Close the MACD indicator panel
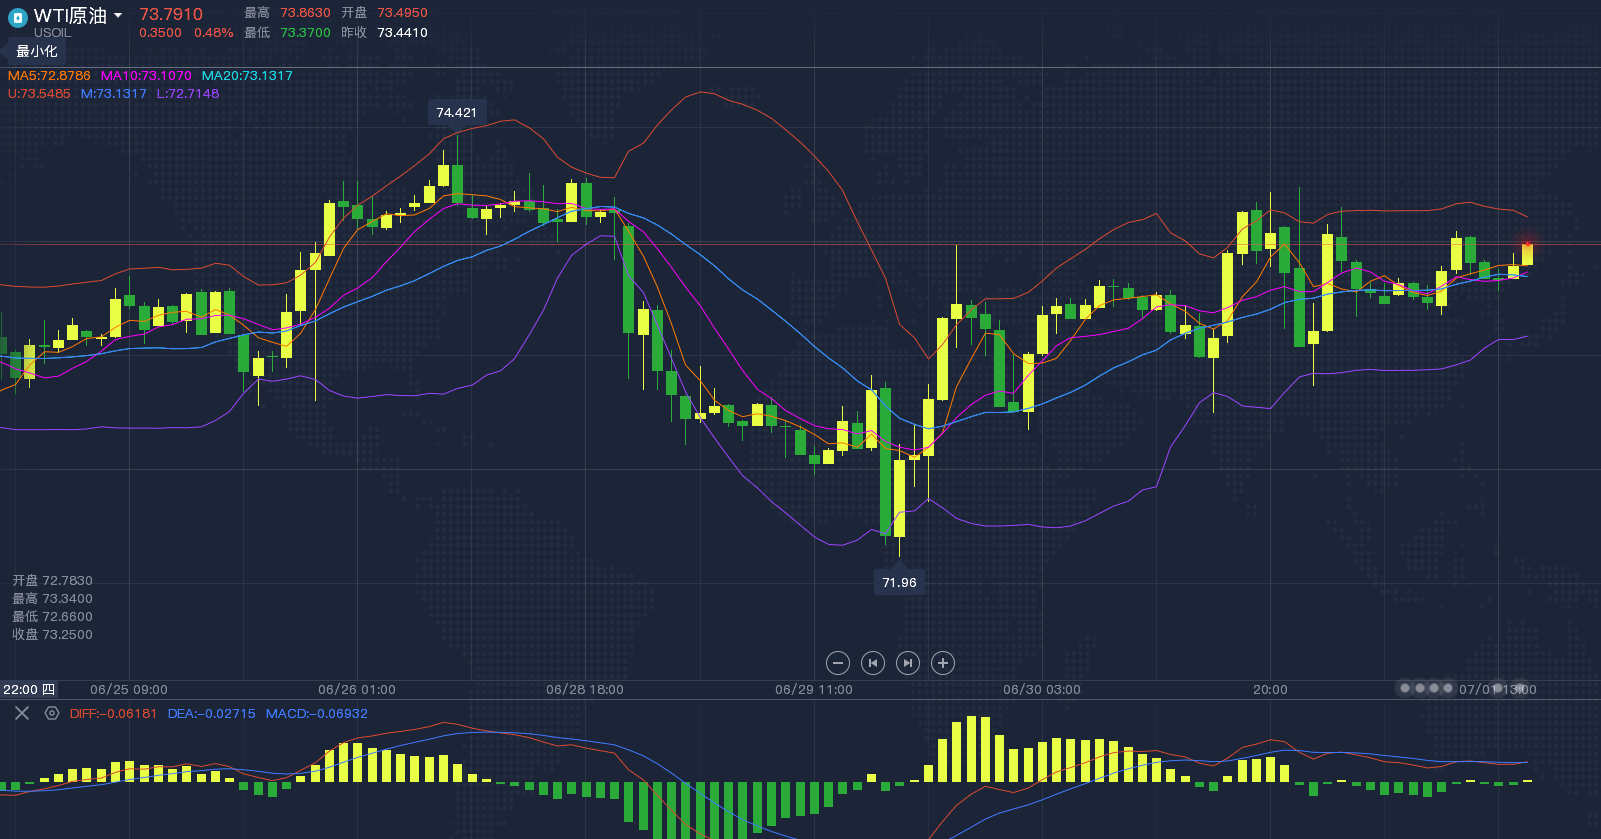The width and height of the screenshot is (1601, 839). 22,713
